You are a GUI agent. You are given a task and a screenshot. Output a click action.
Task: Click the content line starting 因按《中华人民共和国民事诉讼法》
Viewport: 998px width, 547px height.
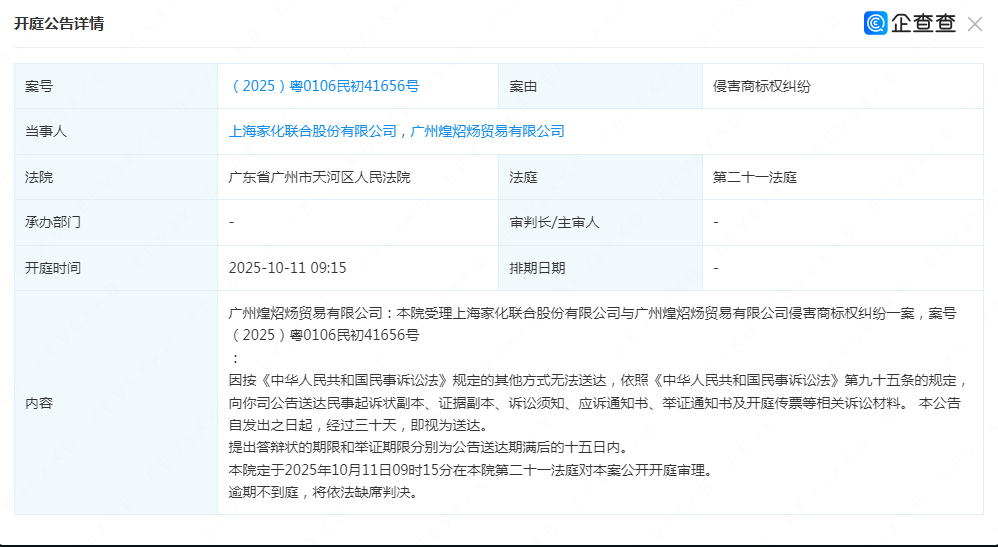pyautogui.click(x=599, y=381)
